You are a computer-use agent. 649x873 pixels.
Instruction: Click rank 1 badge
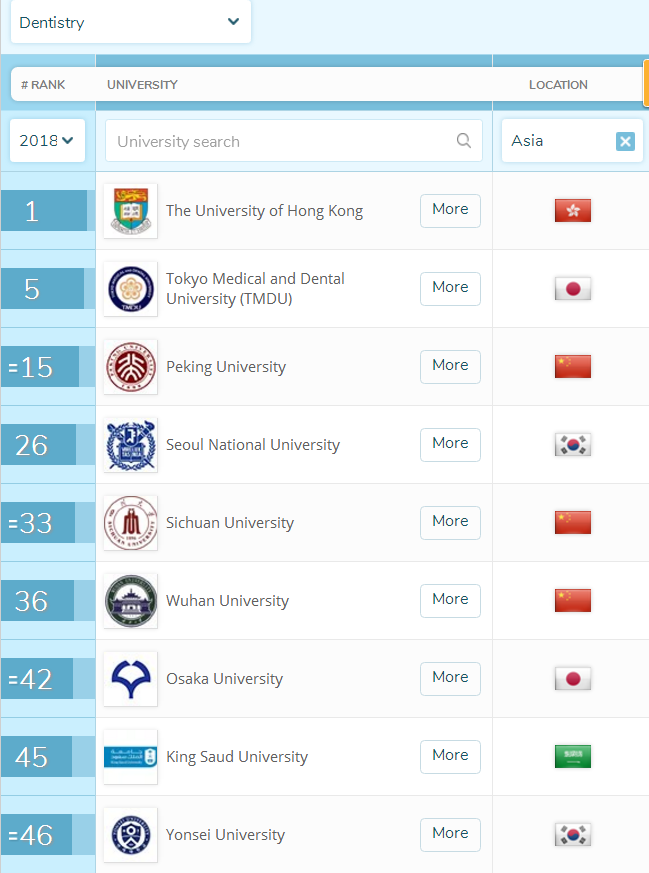44,210
